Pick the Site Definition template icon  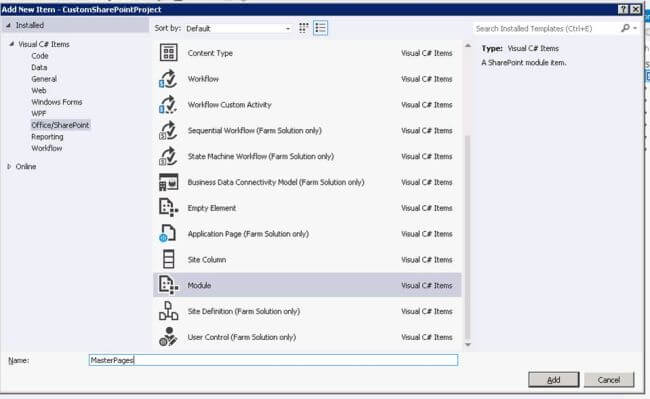[168, 311]
